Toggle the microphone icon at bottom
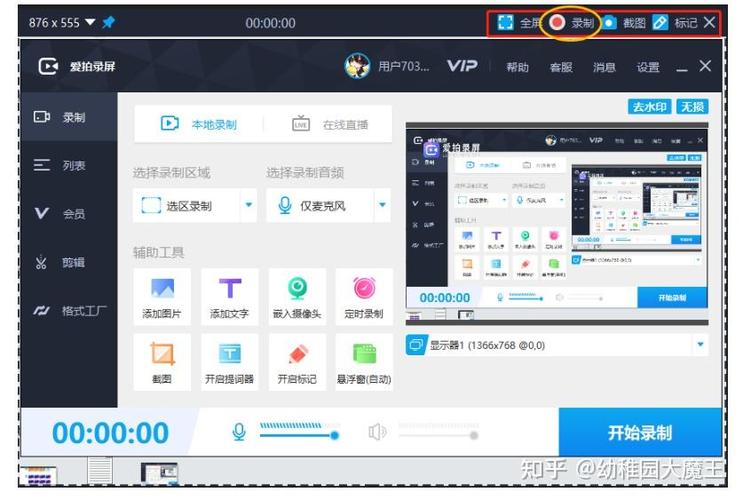Screen dimensions: 743x500 [239, 432]
